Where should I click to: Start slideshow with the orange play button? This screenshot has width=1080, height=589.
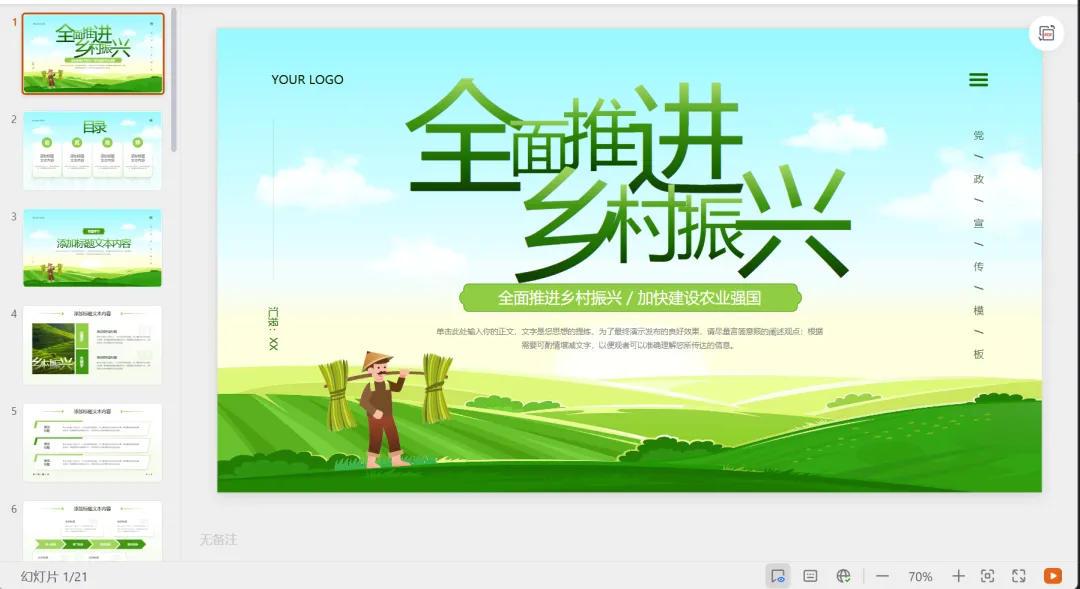1052,576
